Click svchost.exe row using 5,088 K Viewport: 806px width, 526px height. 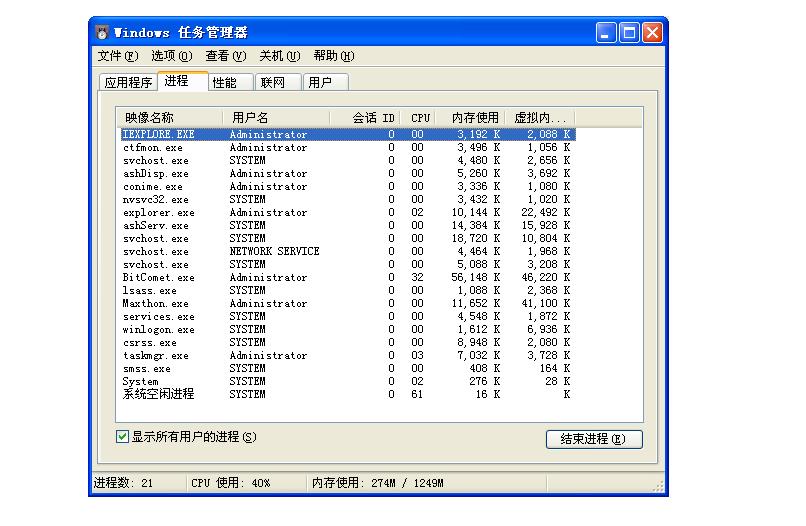point(348,264)
